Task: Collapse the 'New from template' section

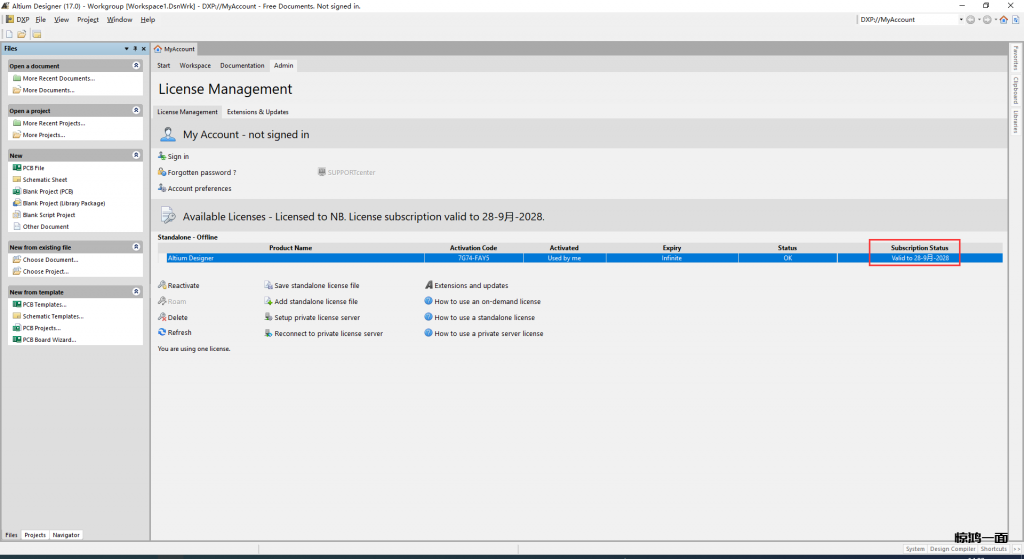Action: pos(136,292)
